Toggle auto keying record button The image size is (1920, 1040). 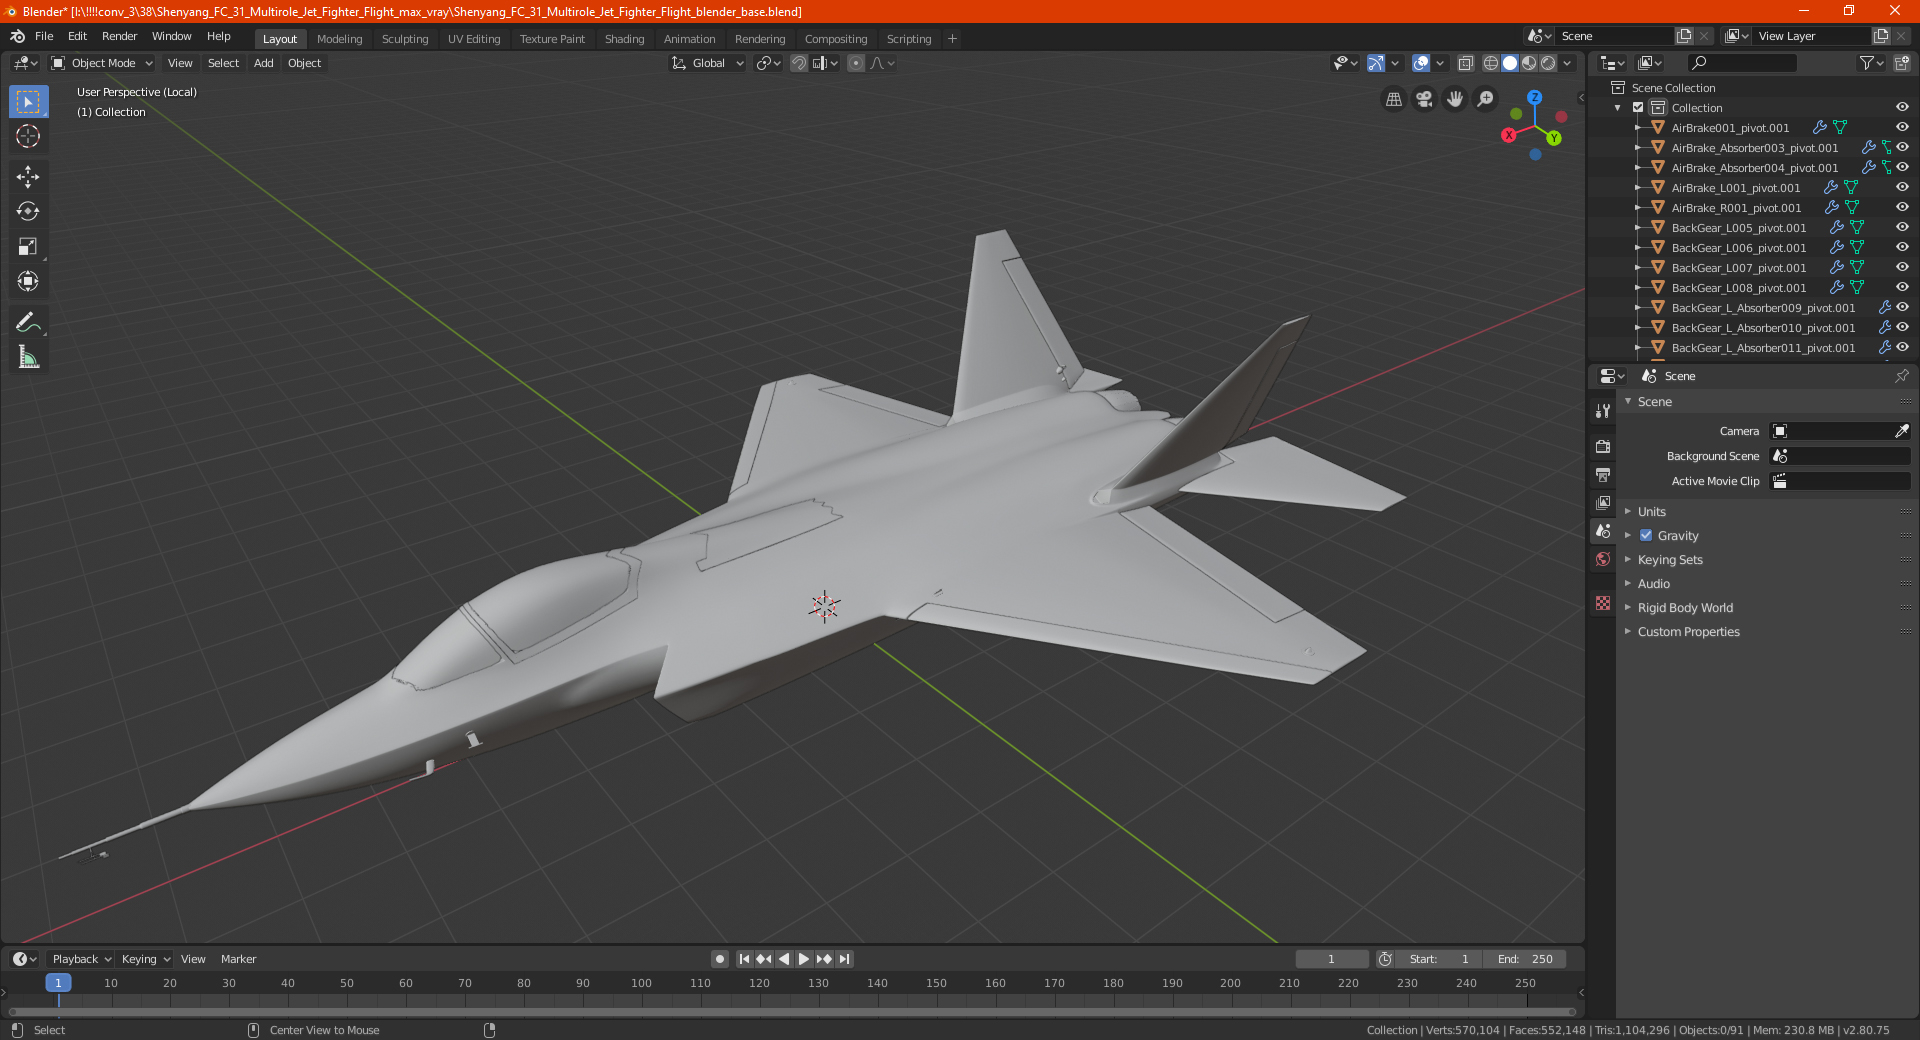click(x=720, y=959)
